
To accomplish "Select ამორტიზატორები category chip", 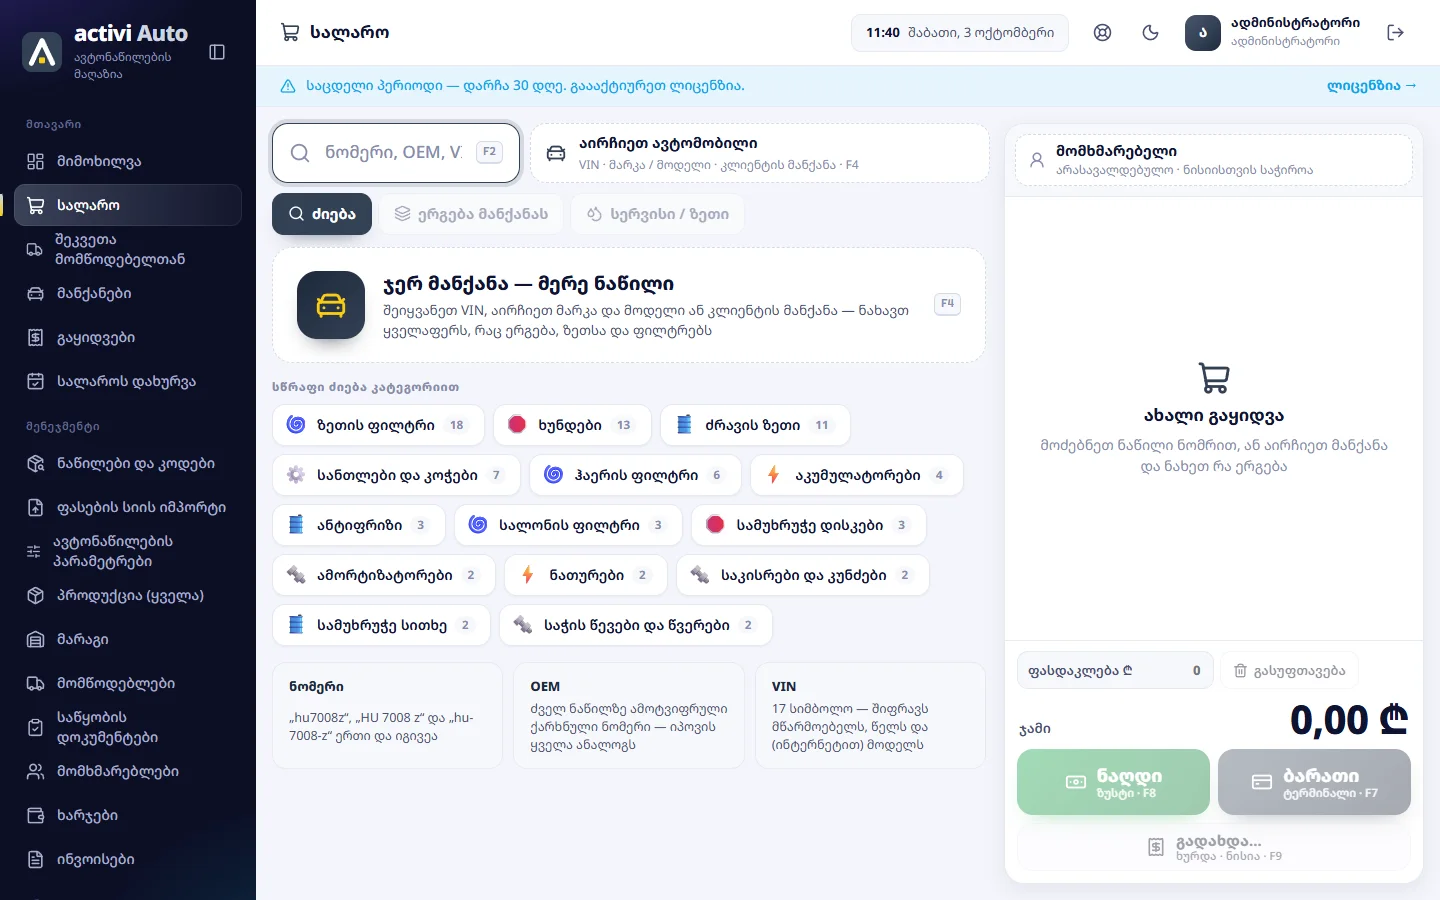I will click(384, 575).
